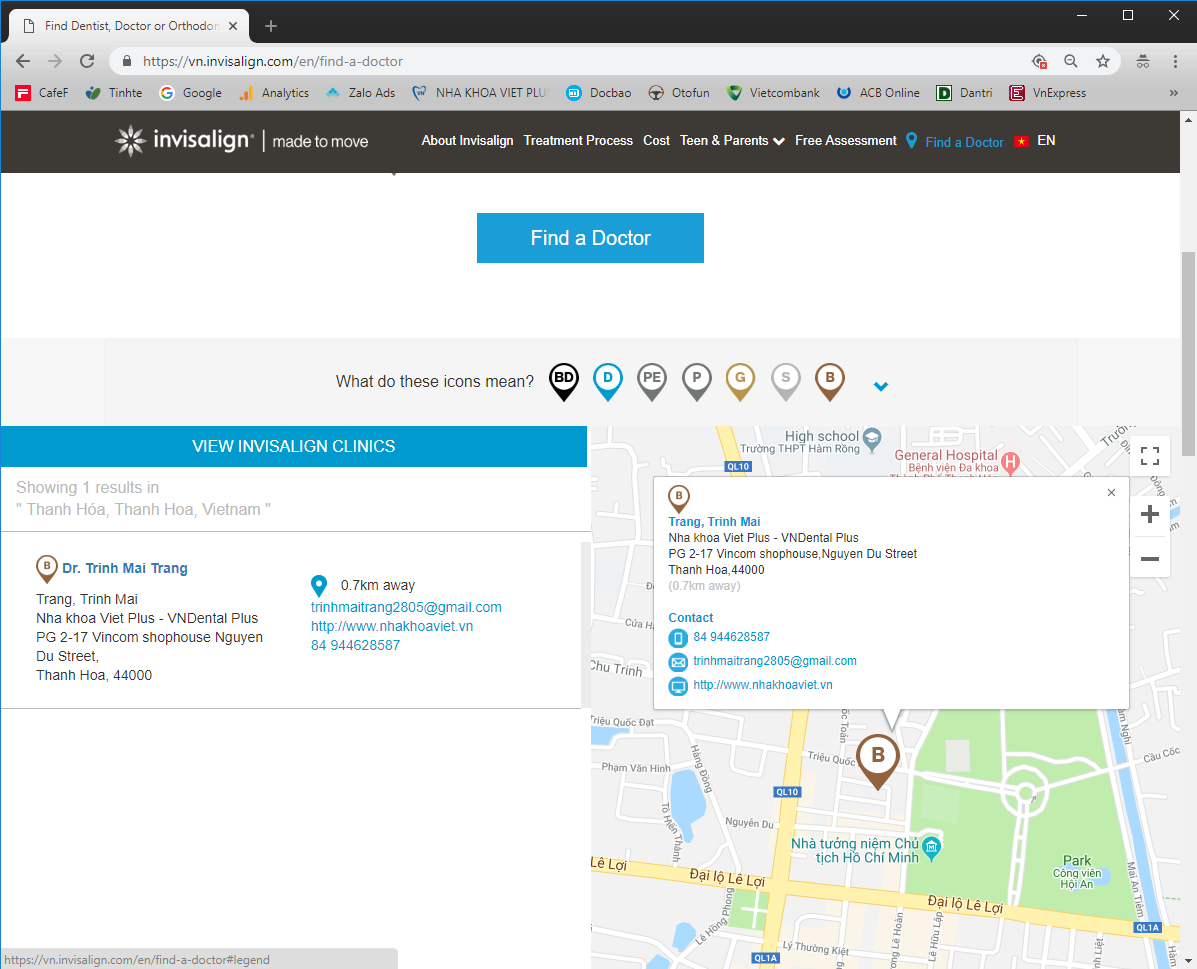Viewport: 1197px width, 969px height.
Task: Click the PE legend pin icon
Action: [652, 382]
